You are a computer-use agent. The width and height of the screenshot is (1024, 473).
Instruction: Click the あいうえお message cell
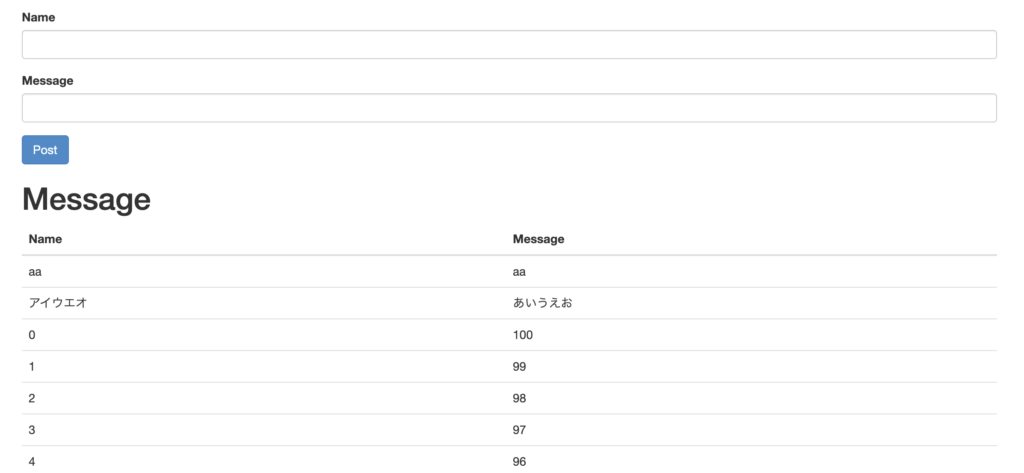coord(752,303)
